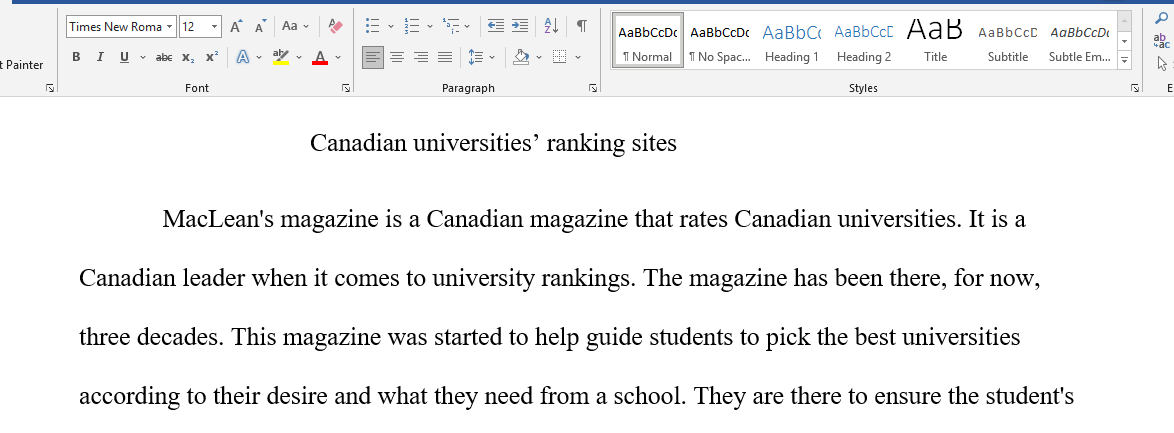Increase paragraph indent
Viewport: 1174px width, 433px height.
[x=520, y=26]
